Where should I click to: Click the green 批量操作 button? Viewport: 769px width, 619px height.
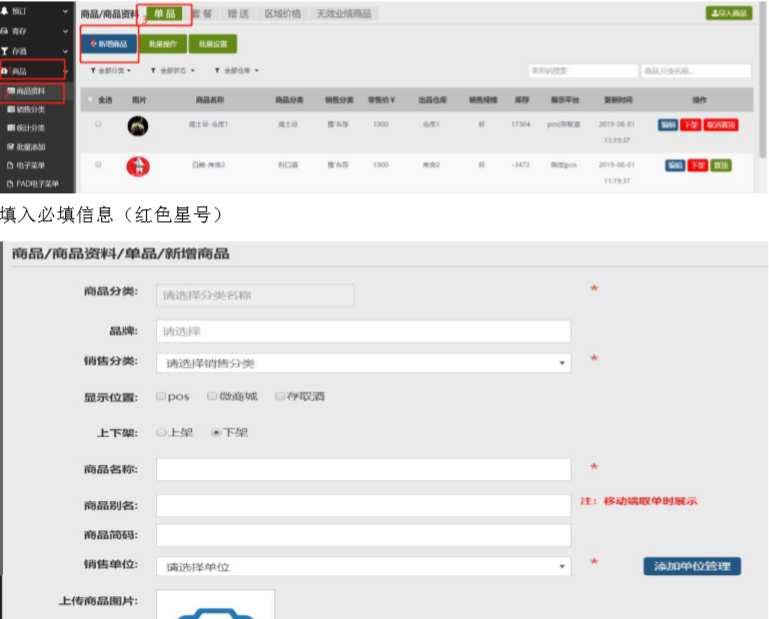[163, 44]
